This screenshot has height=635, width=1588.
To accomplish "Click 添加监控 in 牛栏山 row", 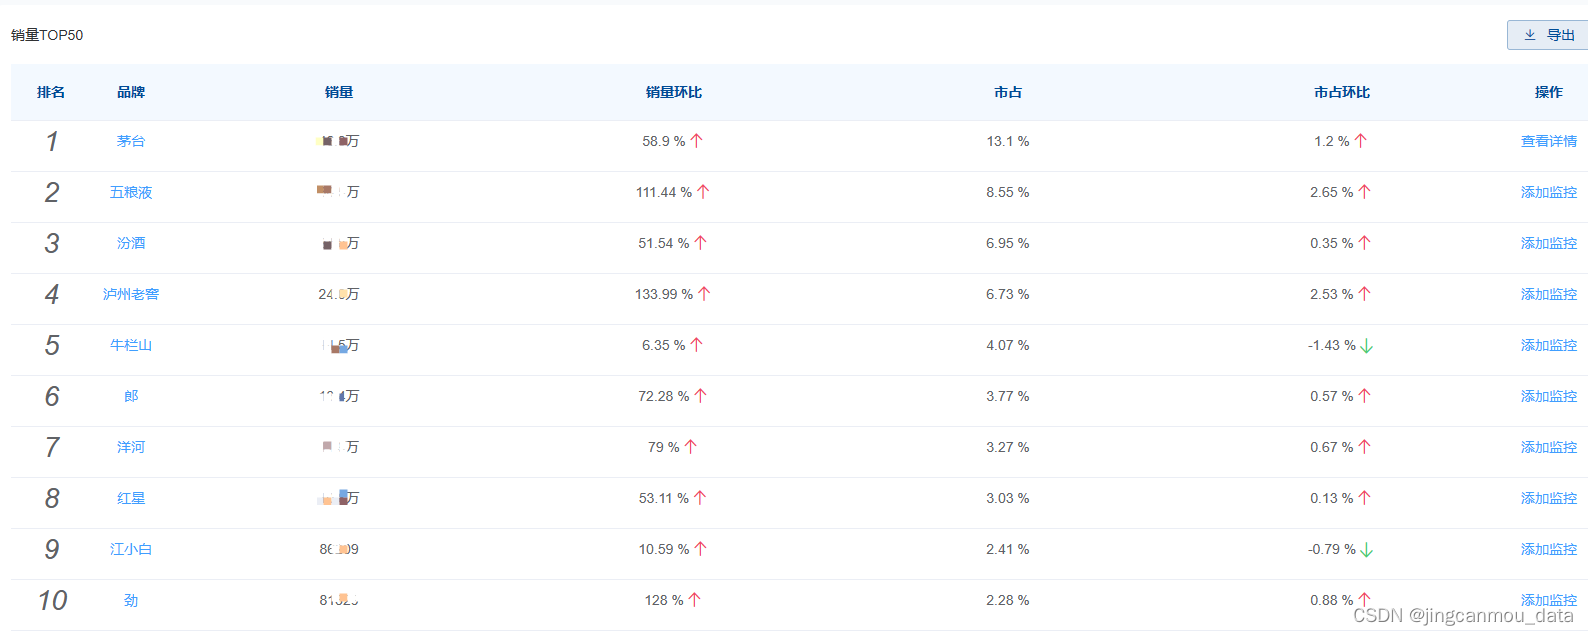I will point(1549,345).
